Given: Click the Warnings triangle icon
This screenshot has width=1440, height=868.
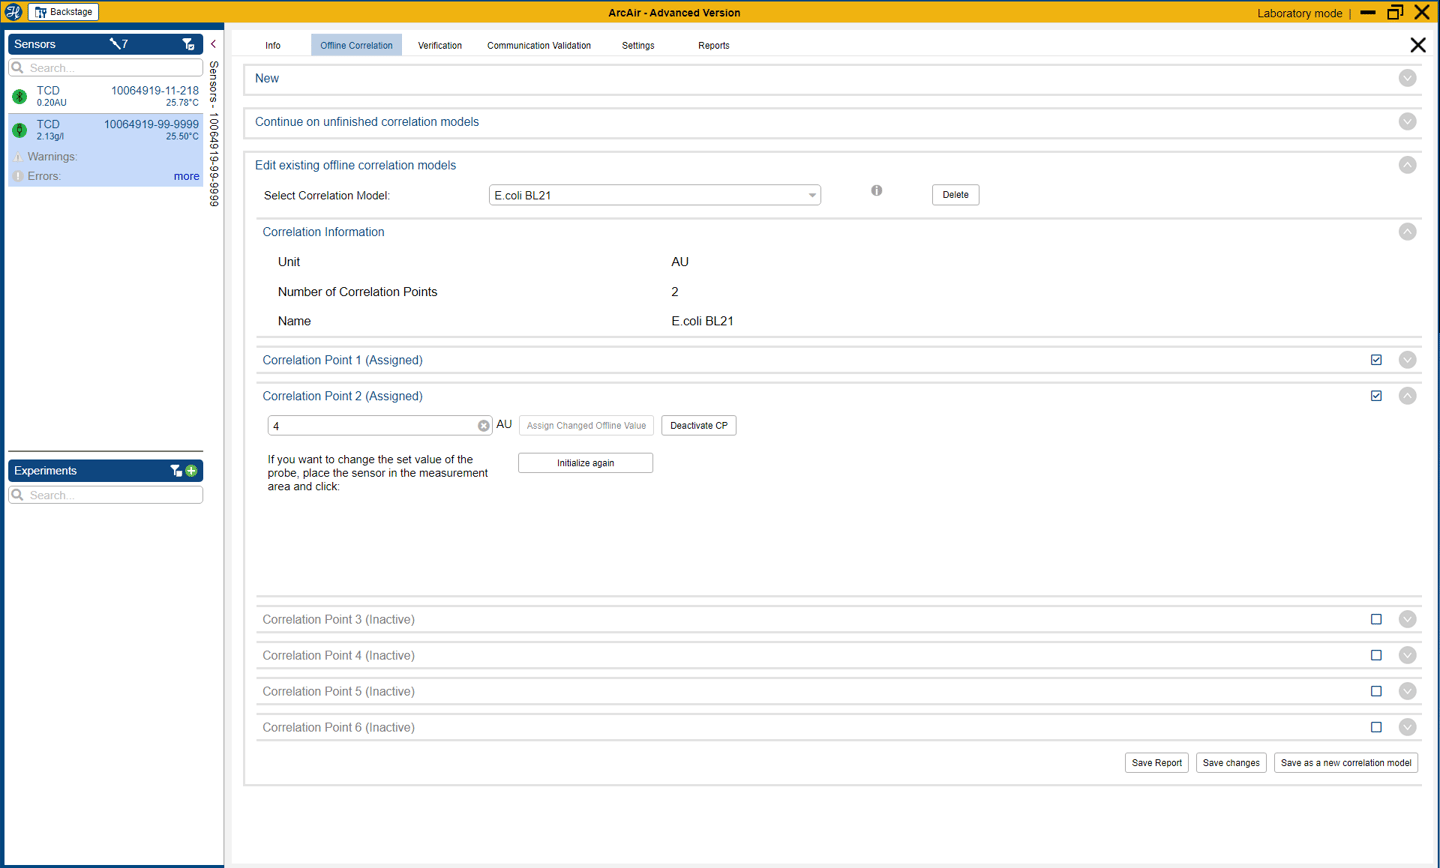Looking at the screenshot, I should click(17, 157).
